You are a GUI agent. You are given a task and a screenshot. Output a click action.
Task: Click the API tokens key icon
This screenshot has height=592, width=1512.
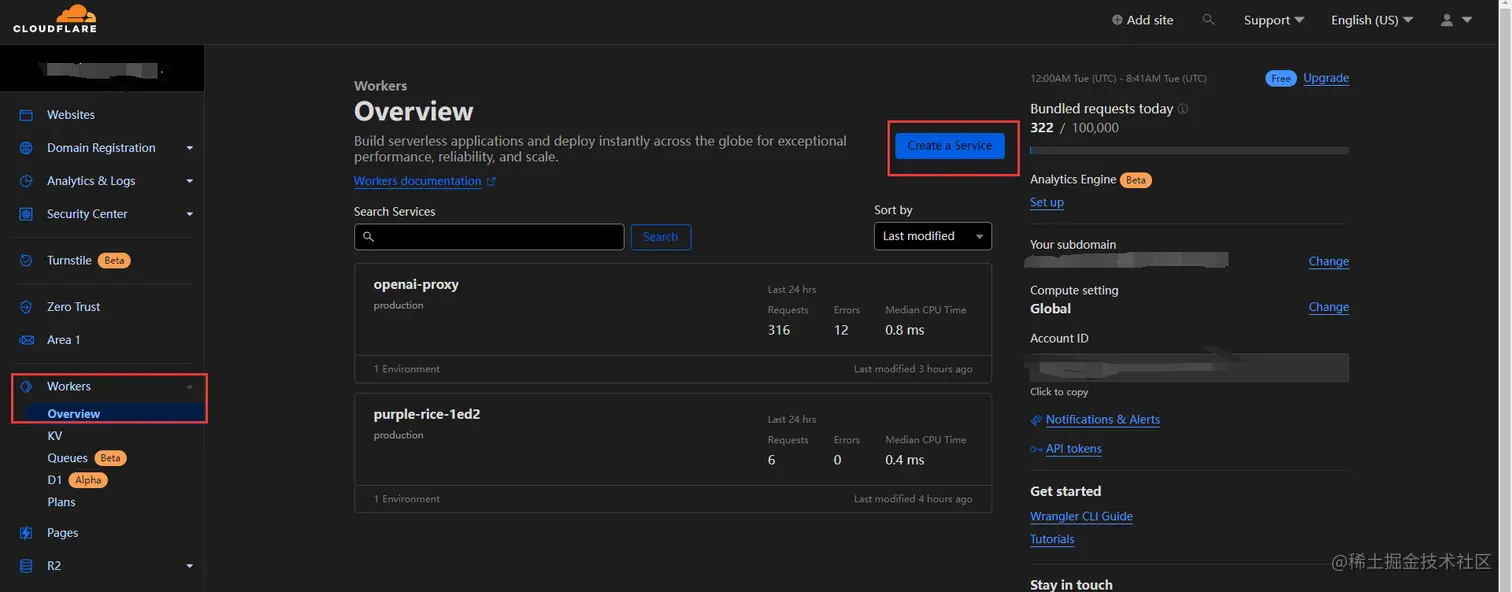tap(1036, 449)
